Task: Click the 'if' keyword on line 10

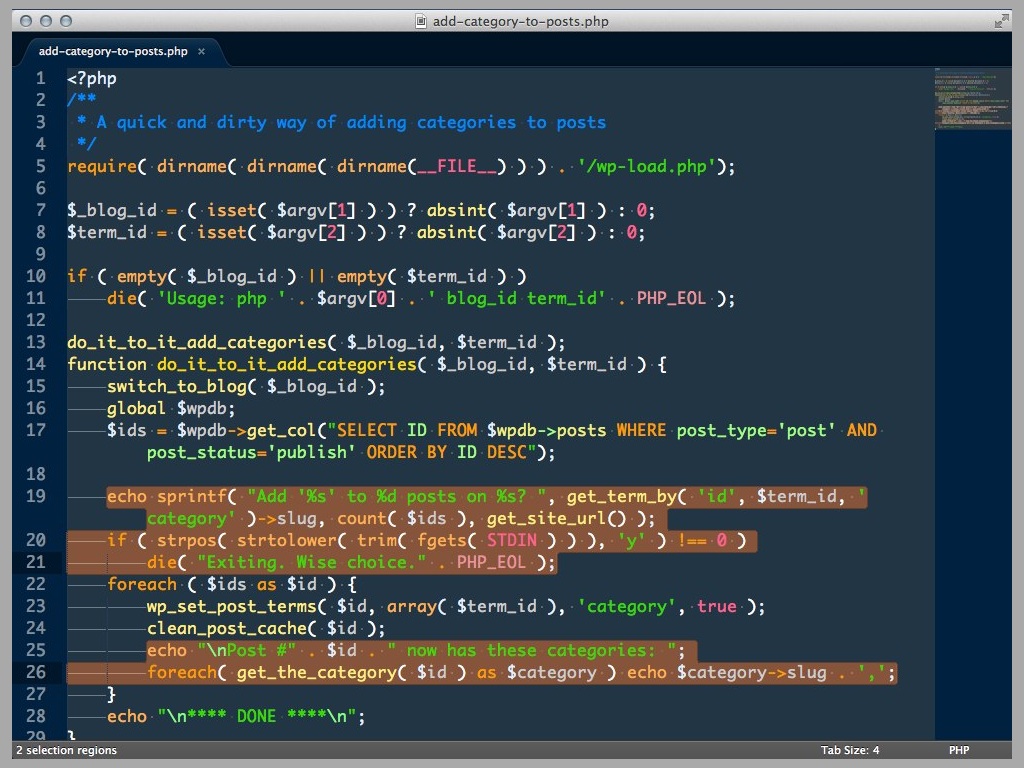Action: tap(77, 276)
